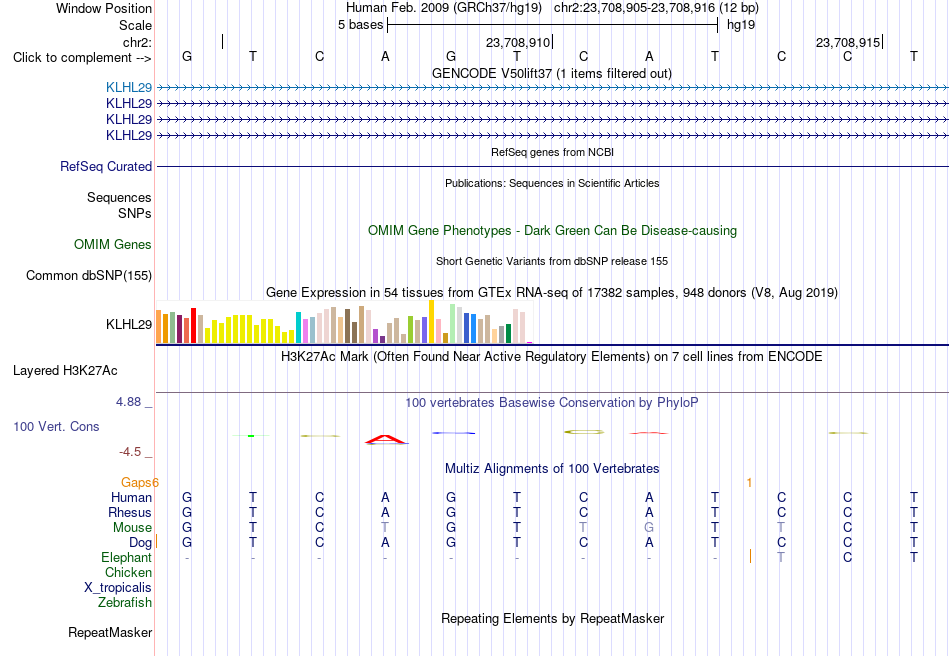The width and height of the screenshot is (950, 656).
Task: Click the 'RefSeq genes from NCBI' track title
Action: [552, 152]
